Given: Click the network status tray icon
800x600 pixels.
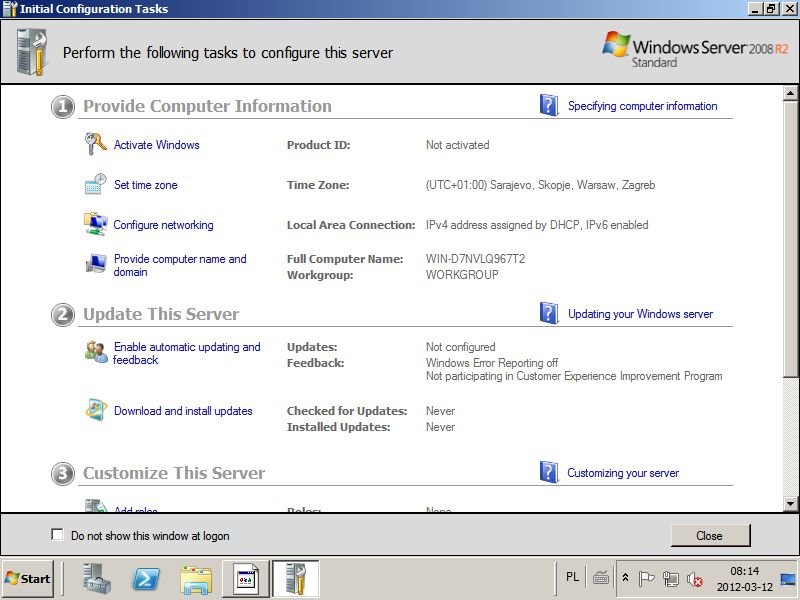Looking at the screenshot, I should pyautogui.click(x=670, y=579).
